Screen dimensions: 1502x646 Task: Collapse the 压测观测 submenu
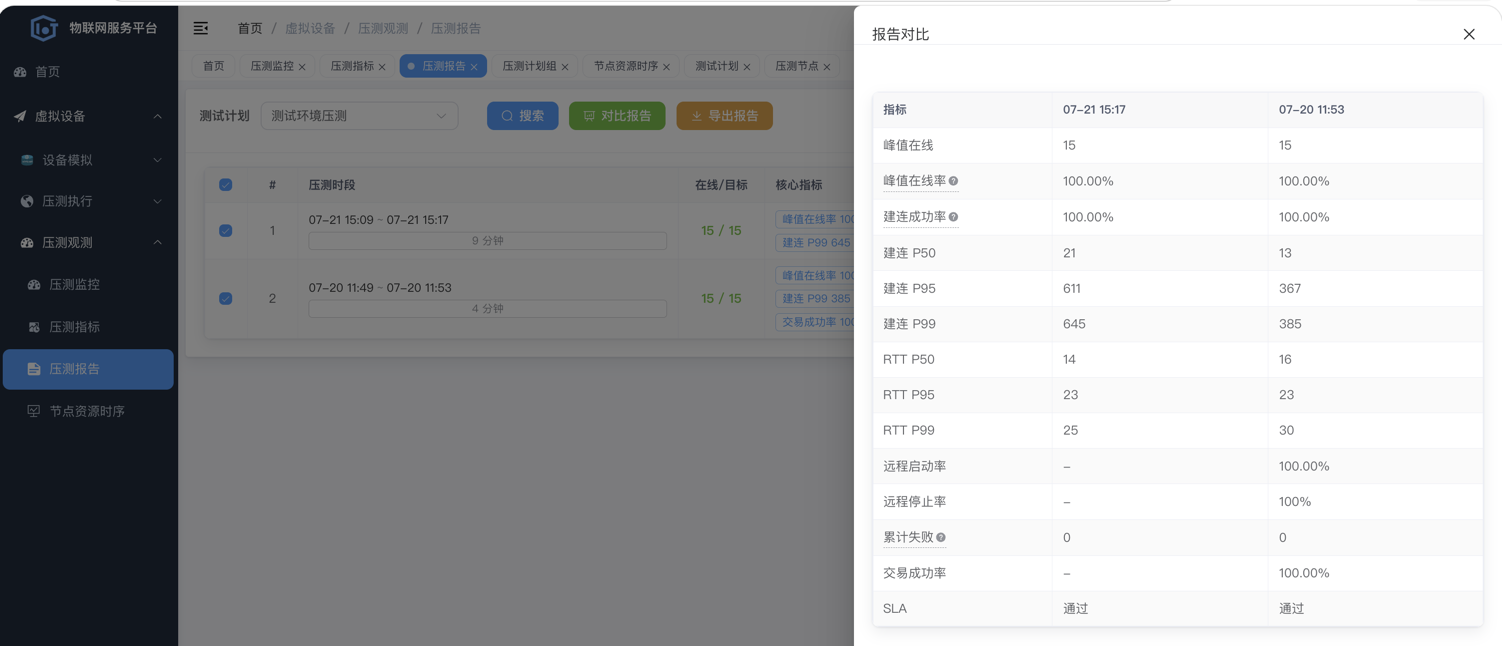(x=157, y=243)
